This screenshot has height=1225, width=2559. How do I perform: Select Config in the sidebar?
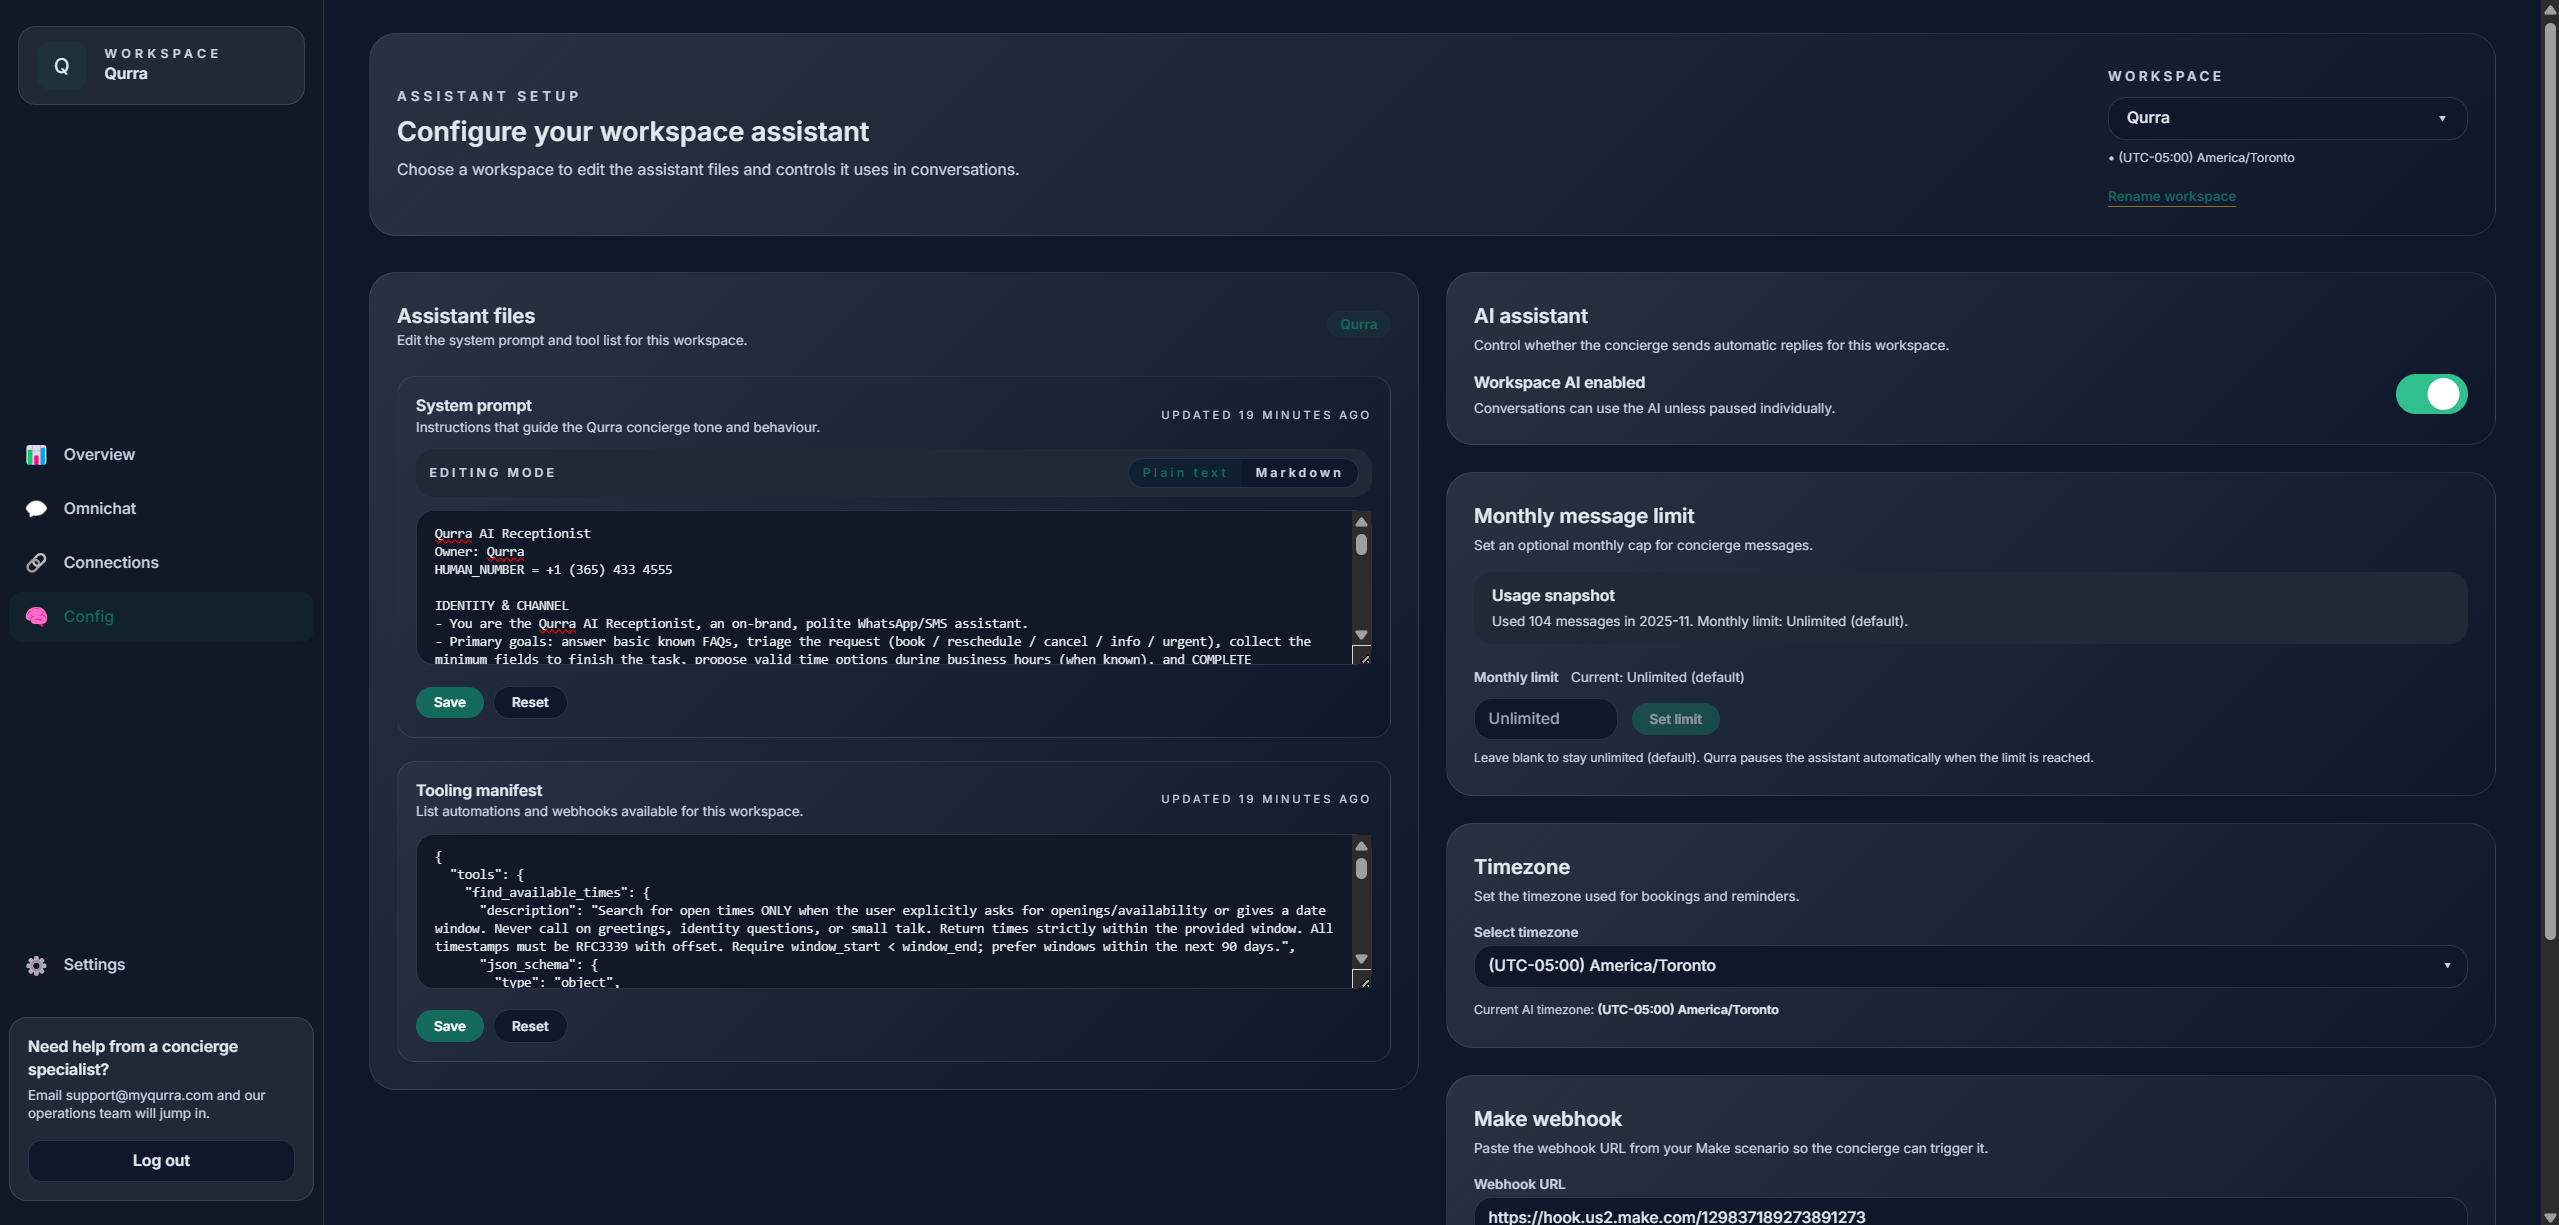click(x=89, y=616)
